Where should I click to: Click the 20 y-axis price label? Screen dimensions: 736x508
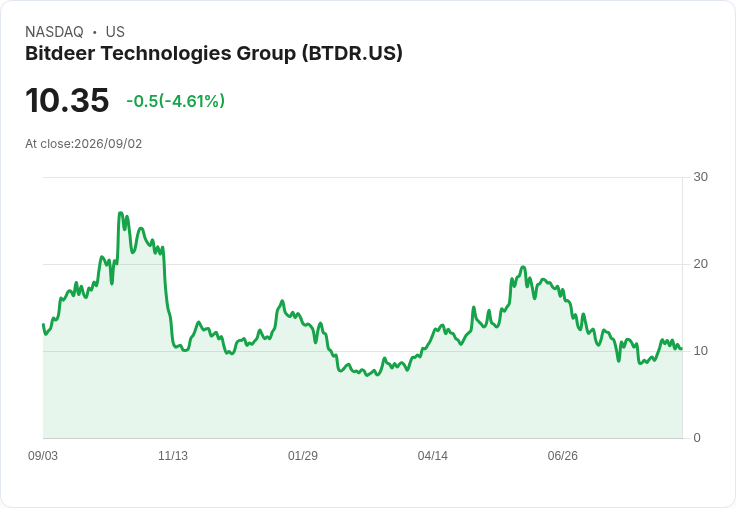[700, 264]
